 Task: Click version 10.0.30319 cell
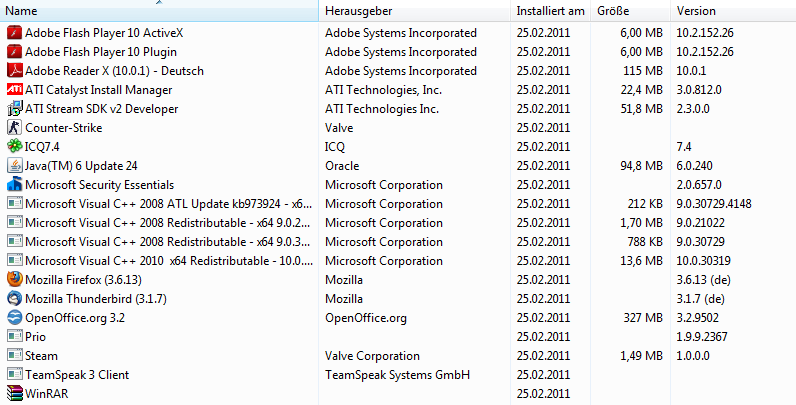pyautogui.click(x=704, y=261)
